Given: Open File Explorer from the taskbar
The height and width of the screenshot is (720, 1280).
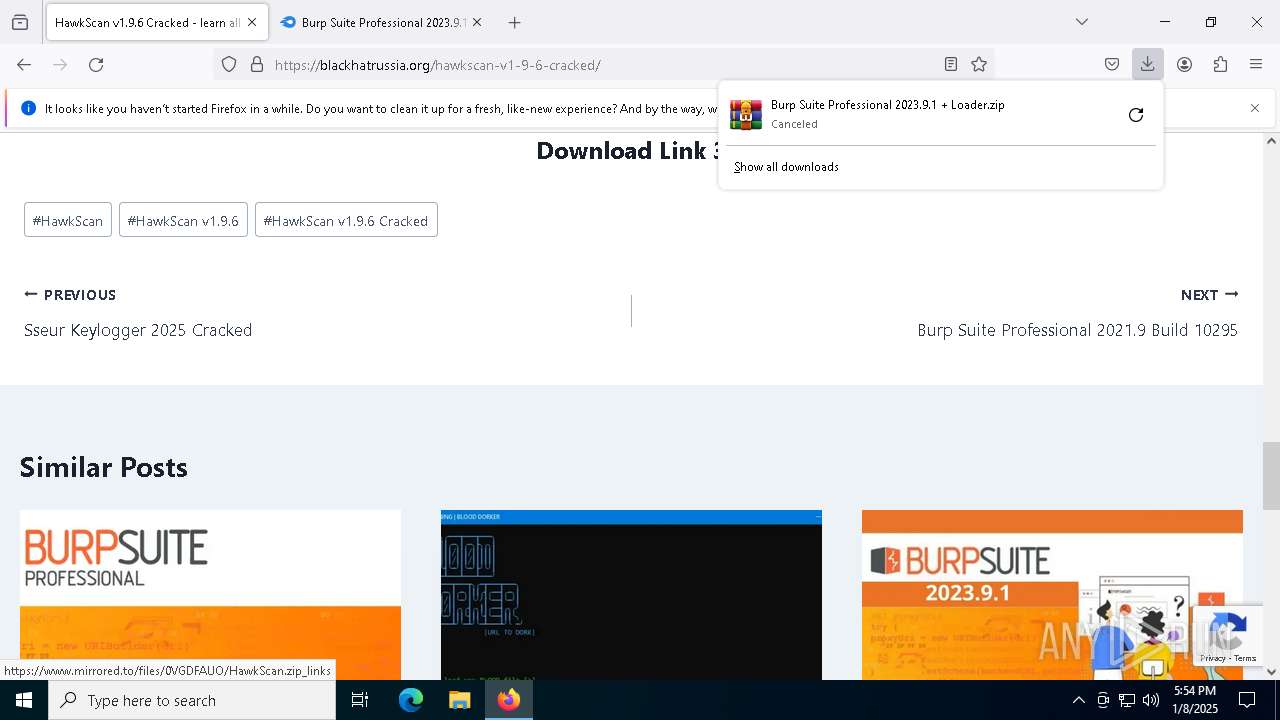Looking at the screenshot, I should [460, 700].
